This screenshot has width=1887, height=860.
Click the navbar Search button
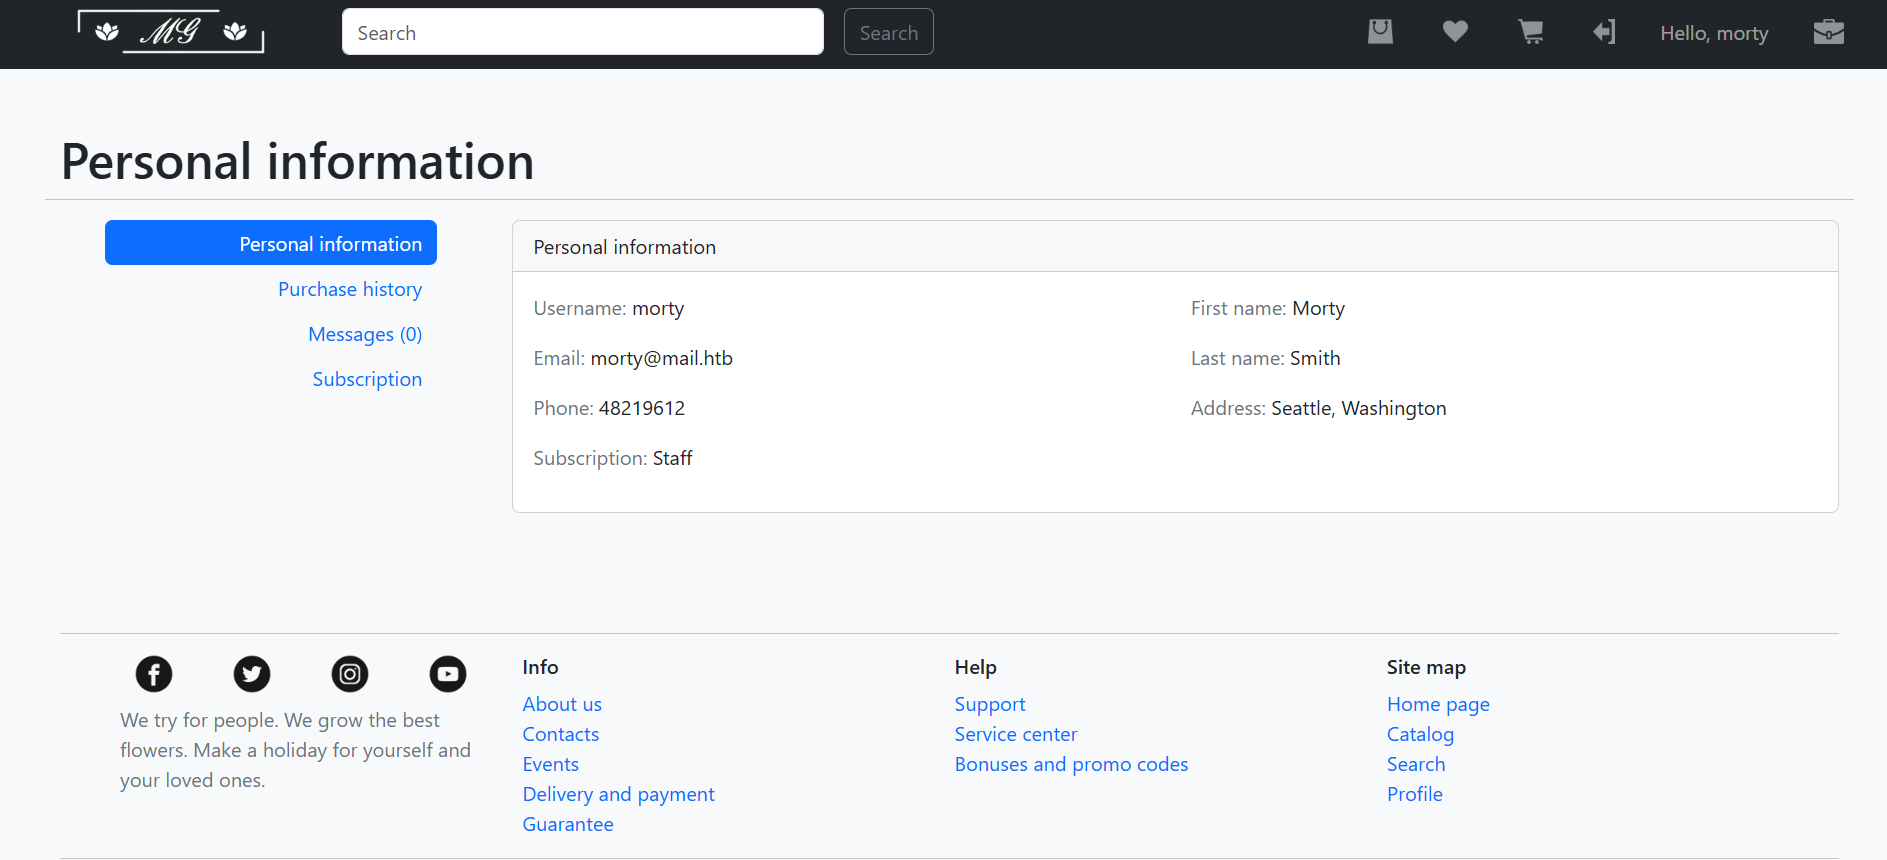coord(889,32)
